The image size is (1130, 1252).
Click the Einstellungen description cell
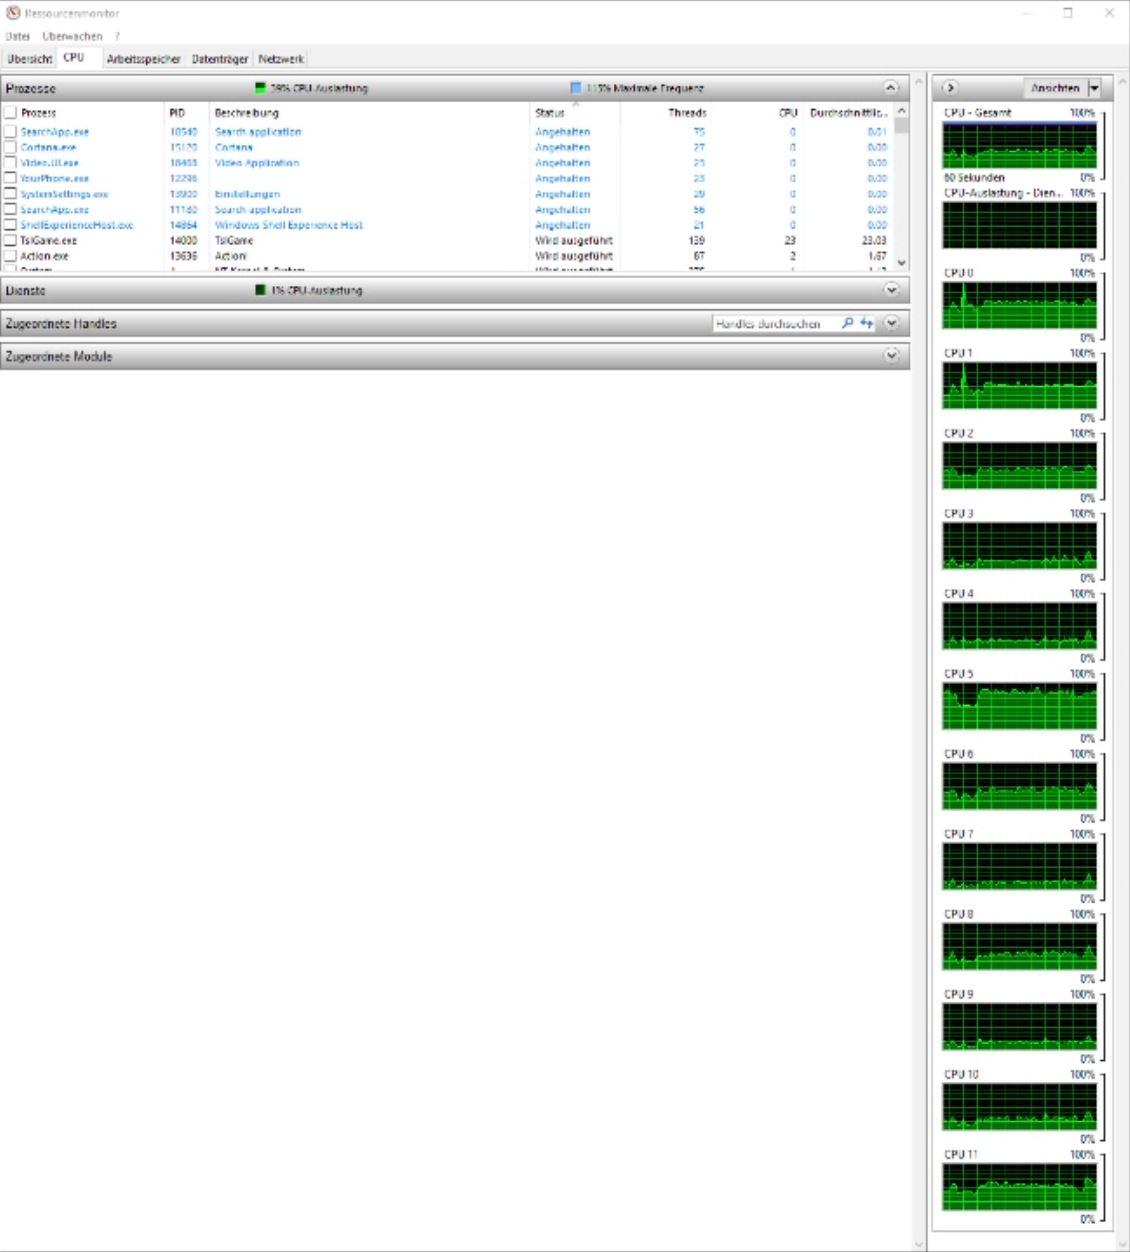[247, 194]
